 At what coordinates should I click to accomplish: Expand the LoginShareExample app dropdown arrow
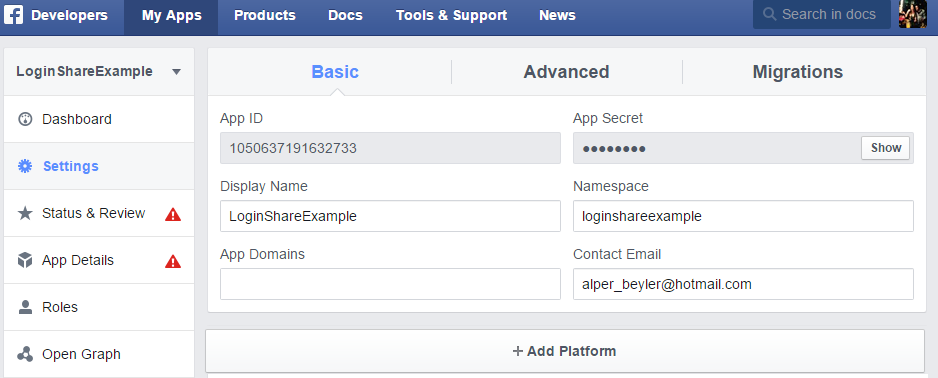(176, 72)
